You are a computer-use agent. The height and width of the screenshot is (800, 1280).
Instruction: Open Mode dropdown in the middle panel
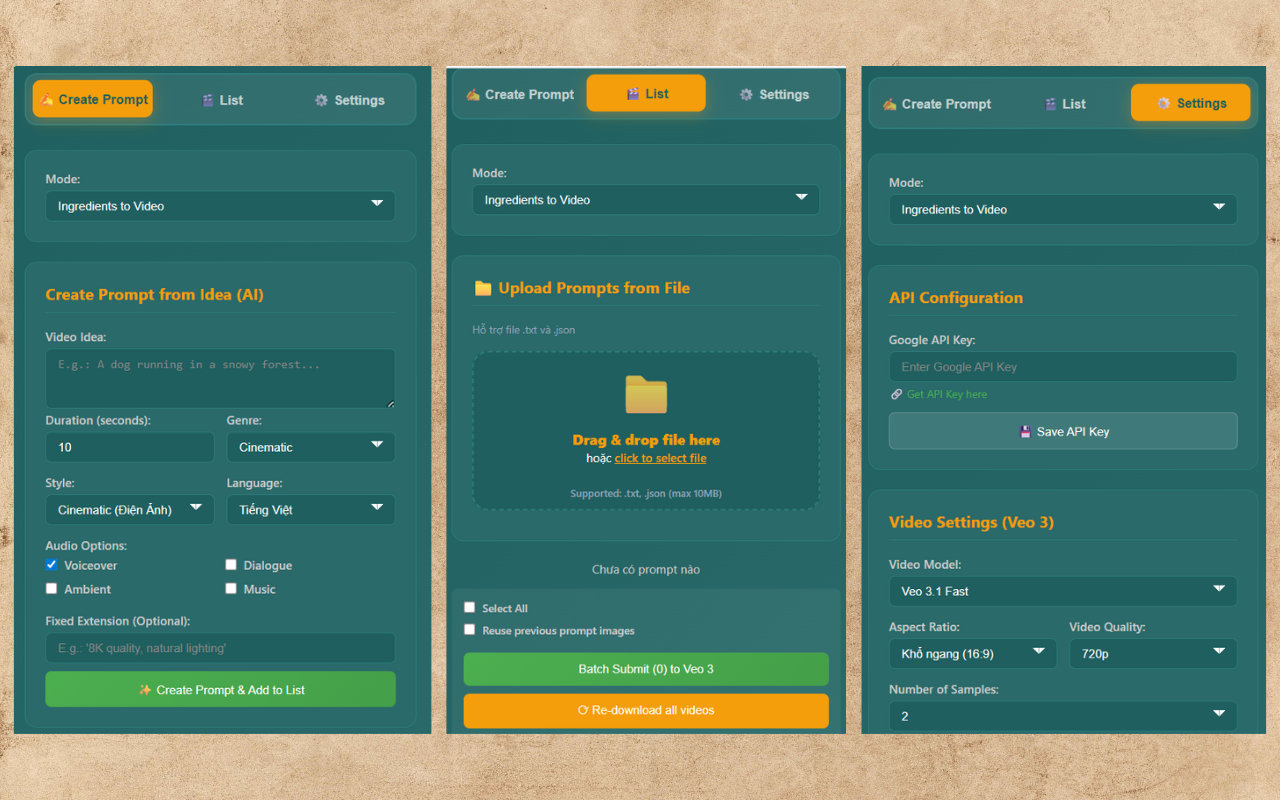click(646, 200)
